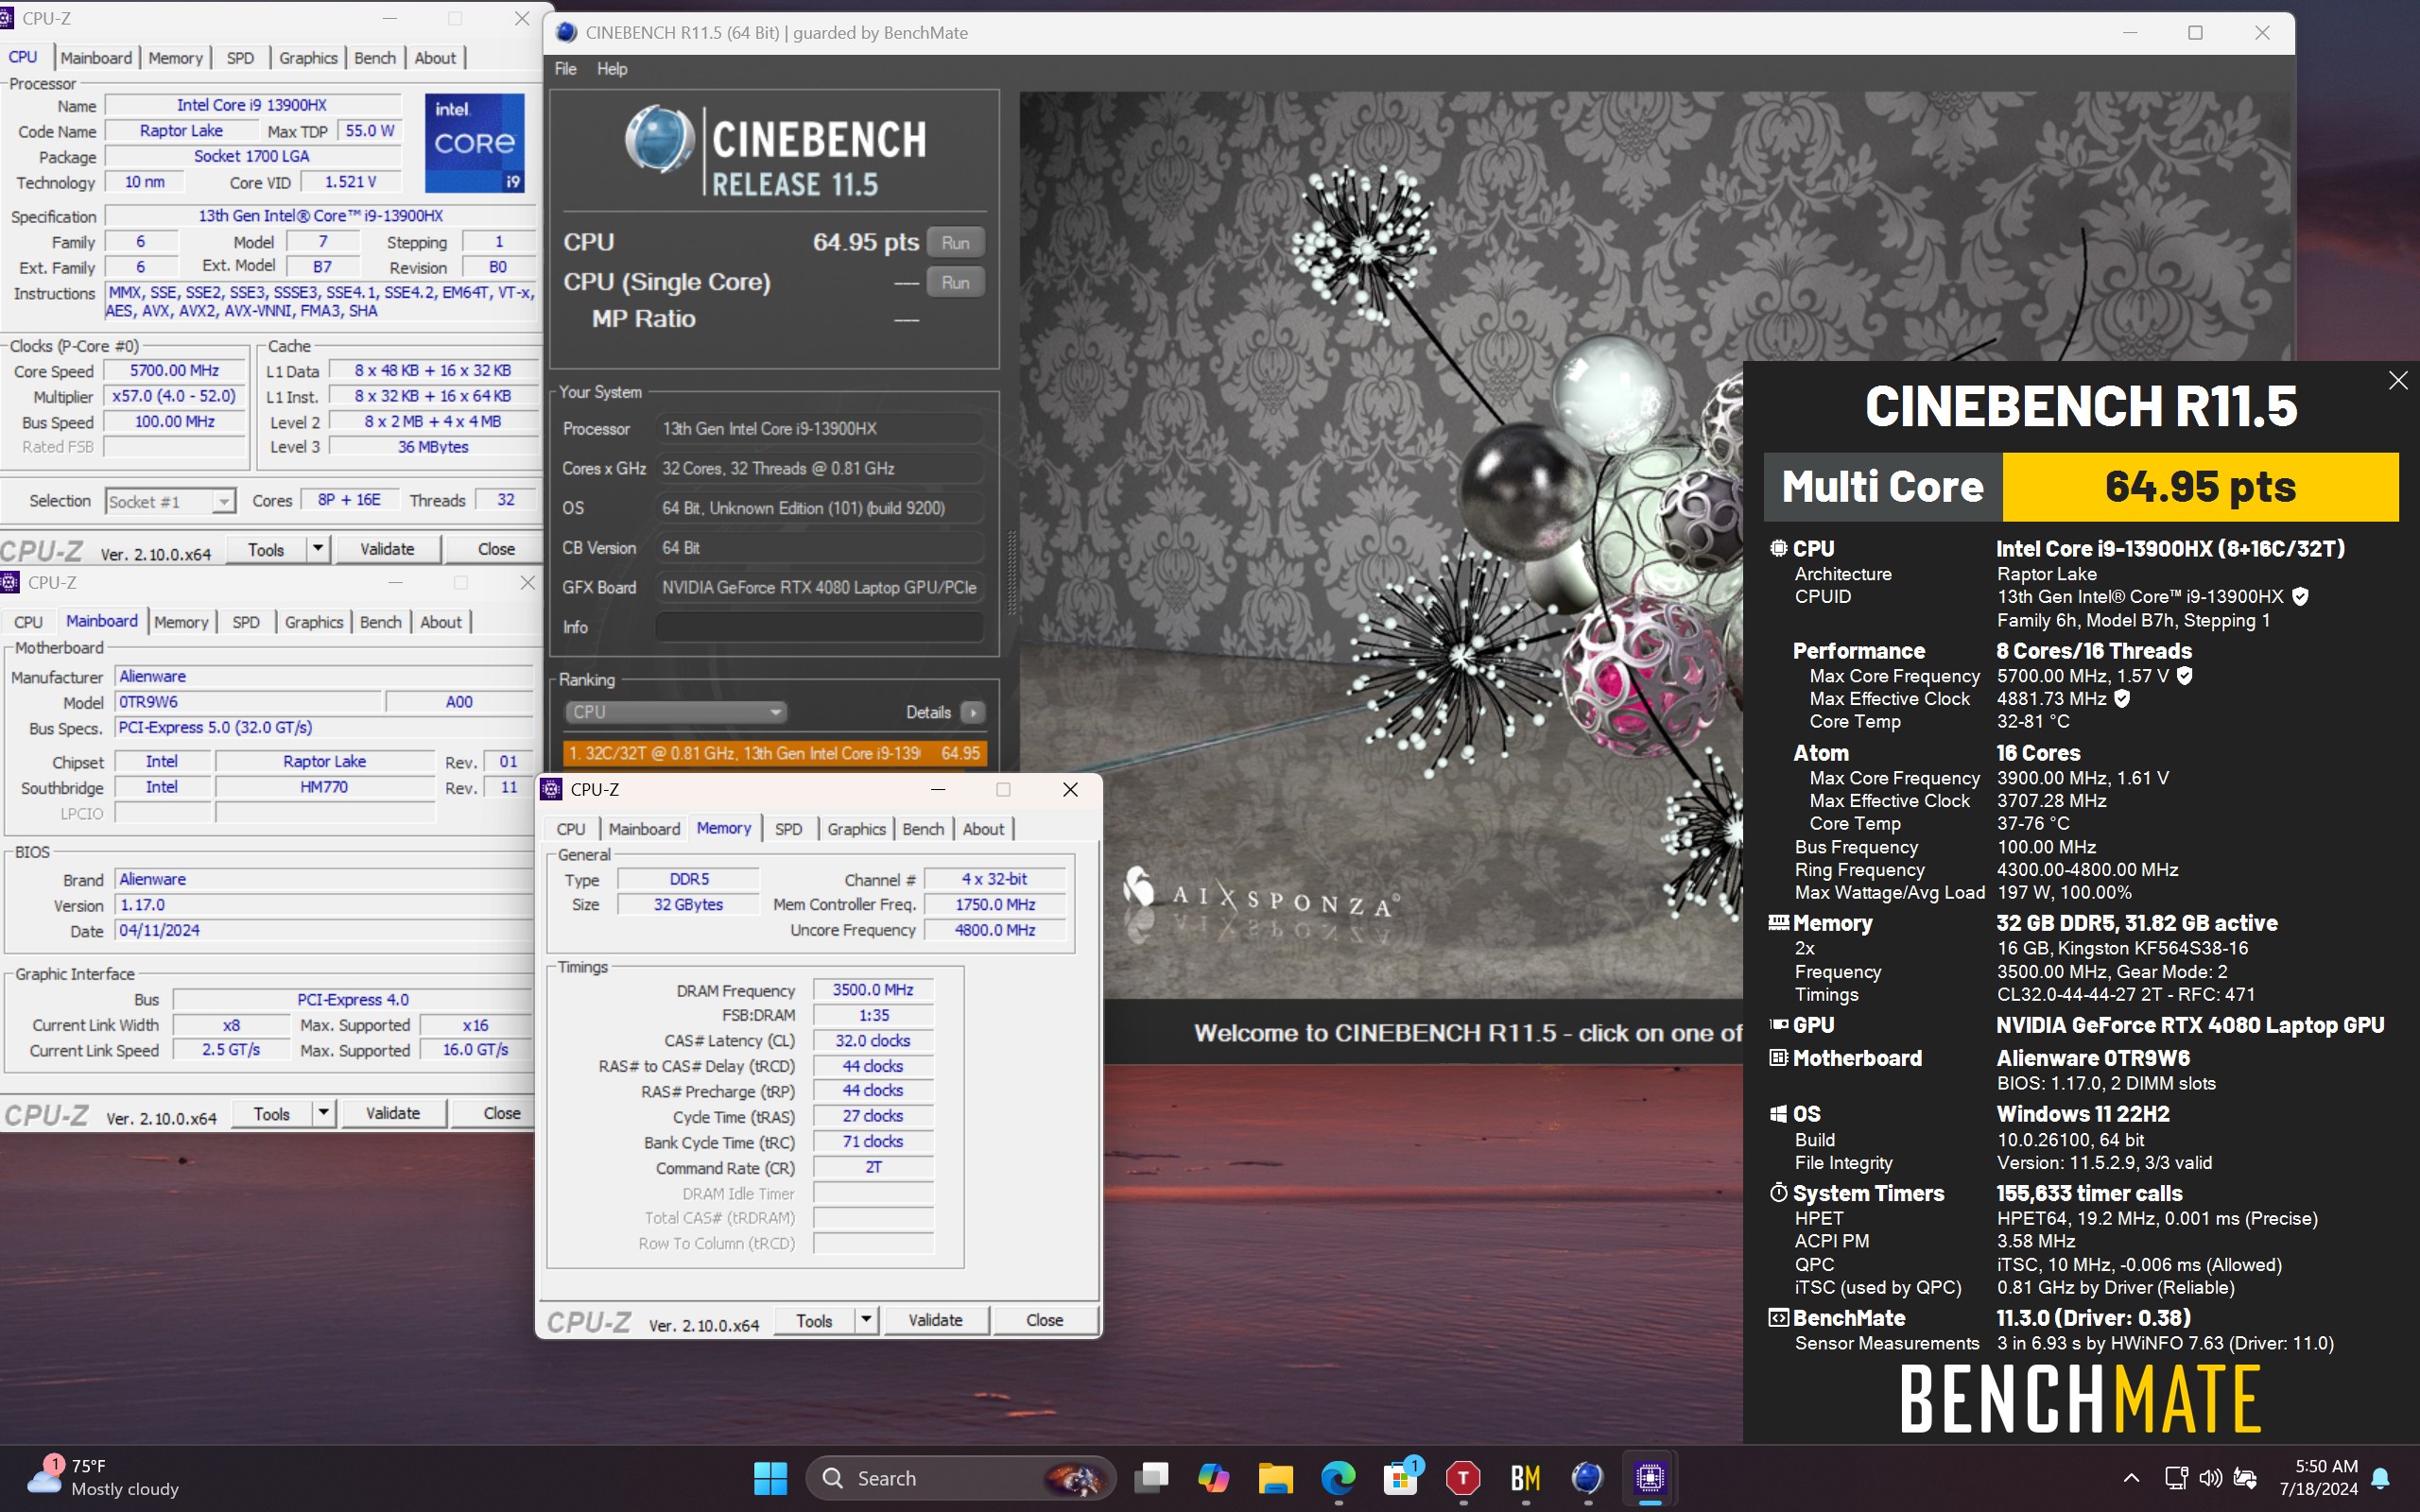Click the Cinebench title bar logo icon
This screenshot has height=1512, width=2420.
pyautogui.click(x=566, y=33)
